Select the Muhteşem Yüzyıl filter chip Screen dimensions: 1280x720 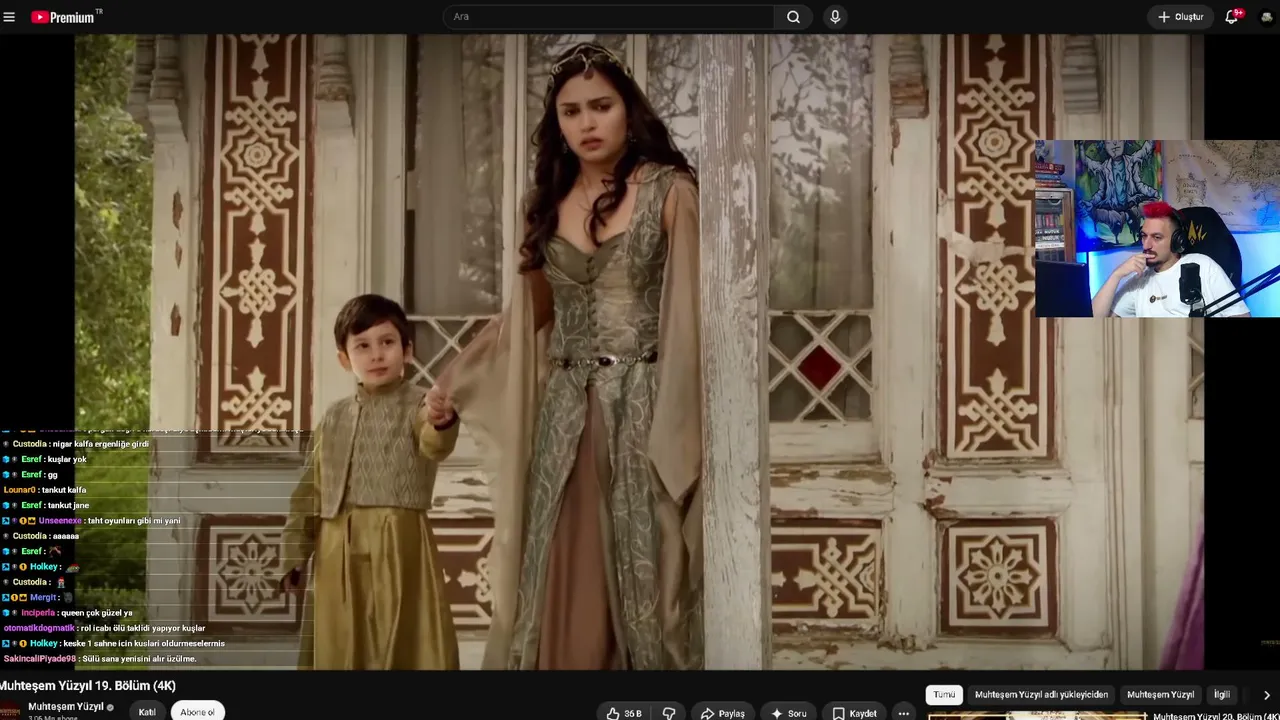click(1160, 695)
